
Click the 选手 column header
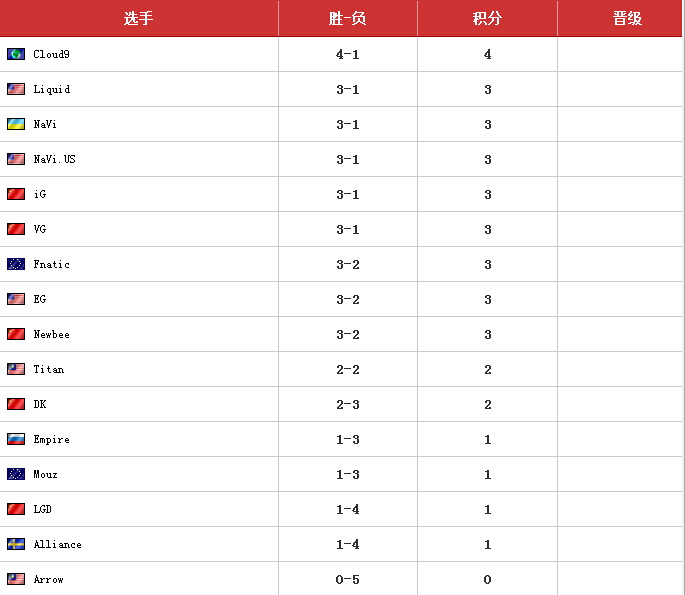[x=139, y=19]
